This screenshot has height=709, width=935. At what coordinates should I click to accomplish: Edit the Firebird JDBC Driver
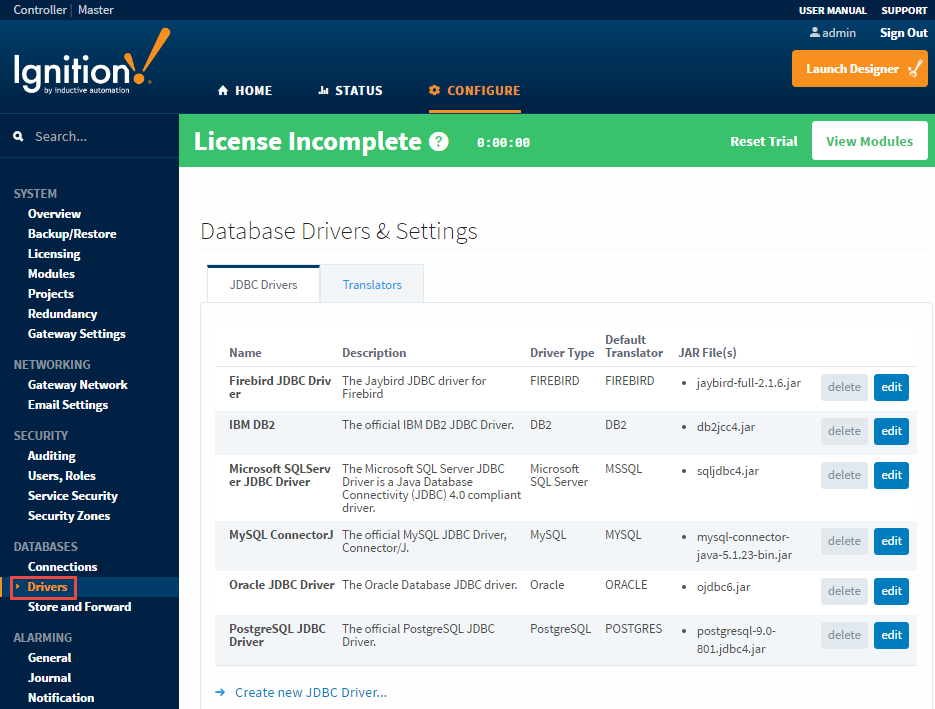point(891,387)
